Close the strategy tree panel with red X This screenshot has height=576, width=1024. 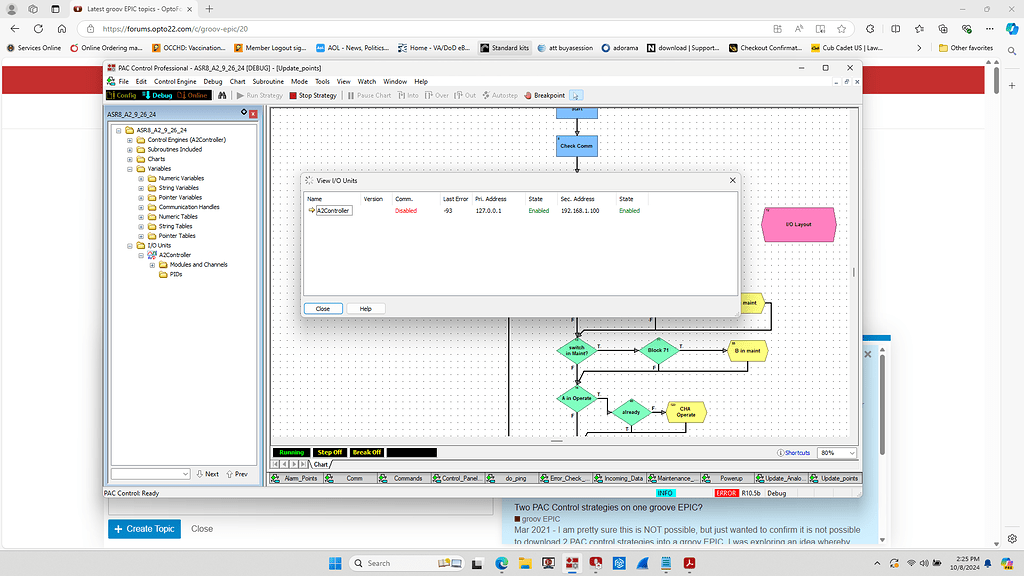(x=253, y=114)
